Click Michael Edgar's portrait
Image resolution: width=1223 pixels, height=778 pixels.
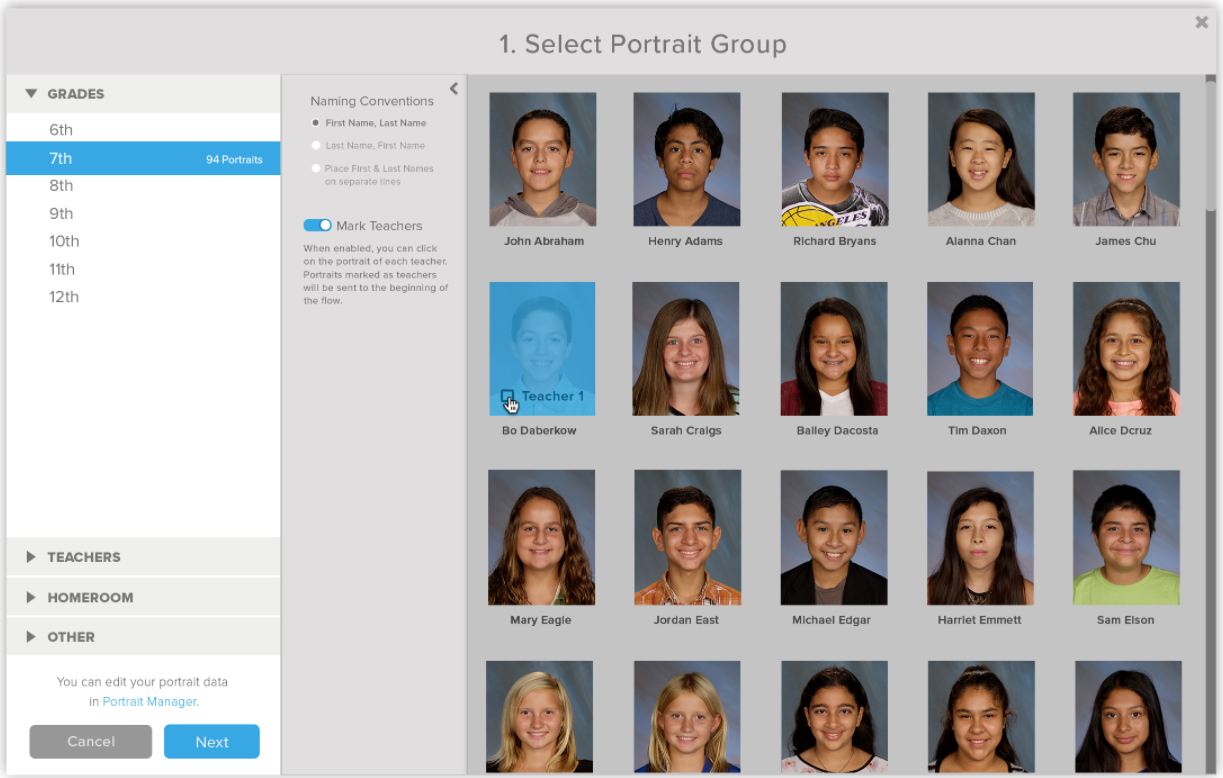834,538
